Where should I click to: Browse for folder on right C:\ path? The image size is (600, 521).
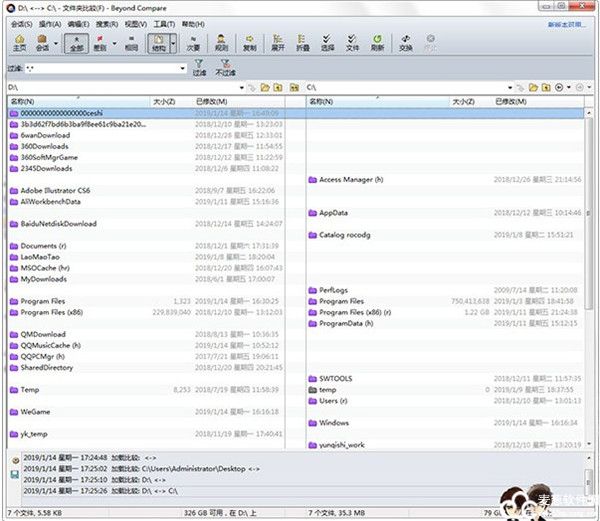(x=533, y=88)
